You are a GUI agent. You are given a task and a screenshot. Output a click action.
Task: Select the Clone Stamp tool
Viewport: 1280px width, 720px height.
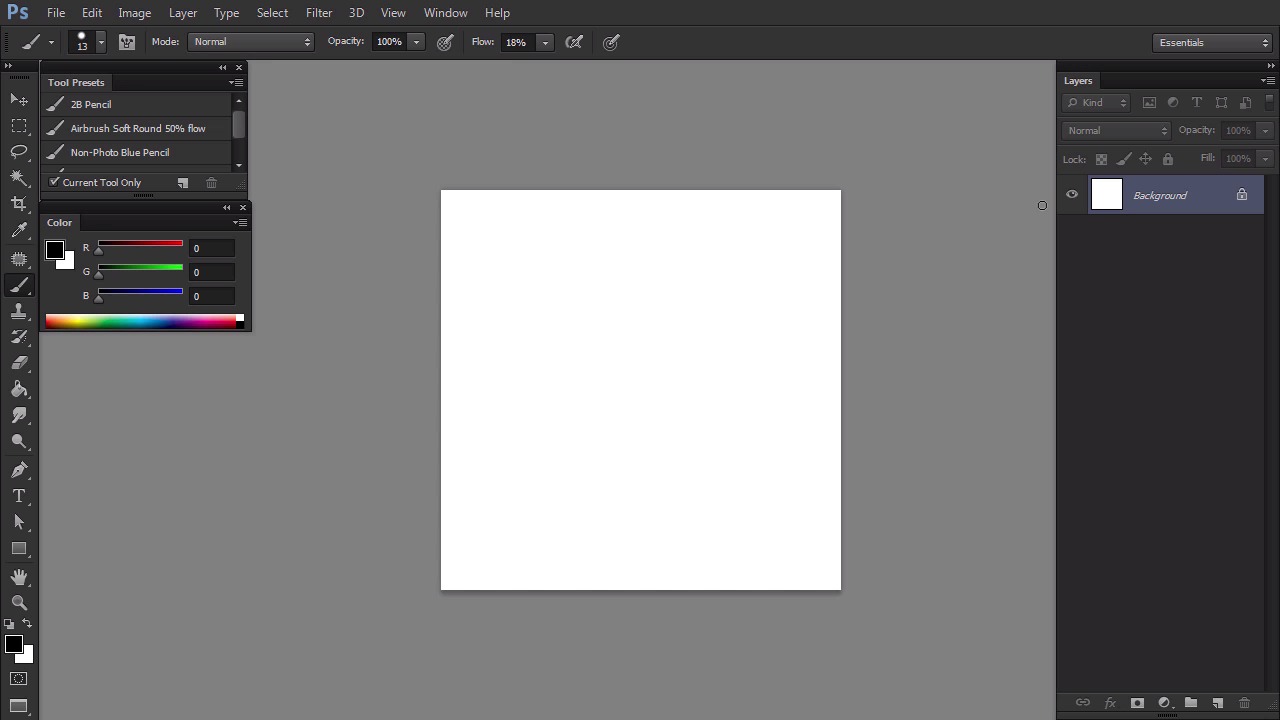19,312
